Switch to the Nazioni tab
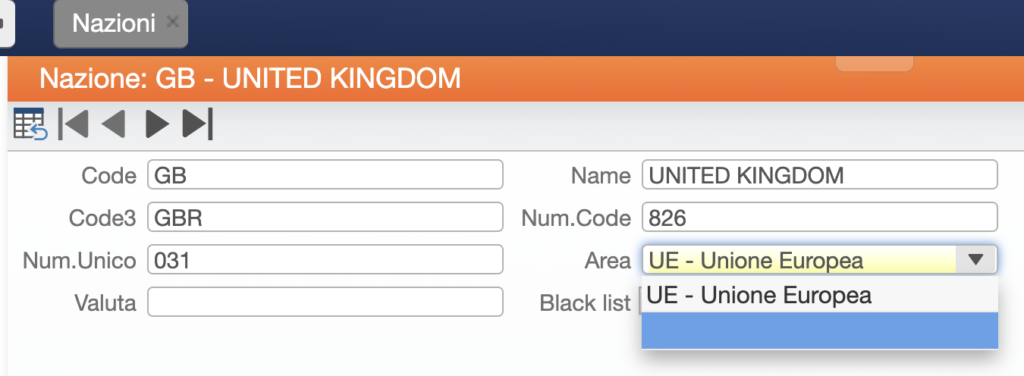The width and height of the screenshot is (1024, 376). click(x=121, y=24)
